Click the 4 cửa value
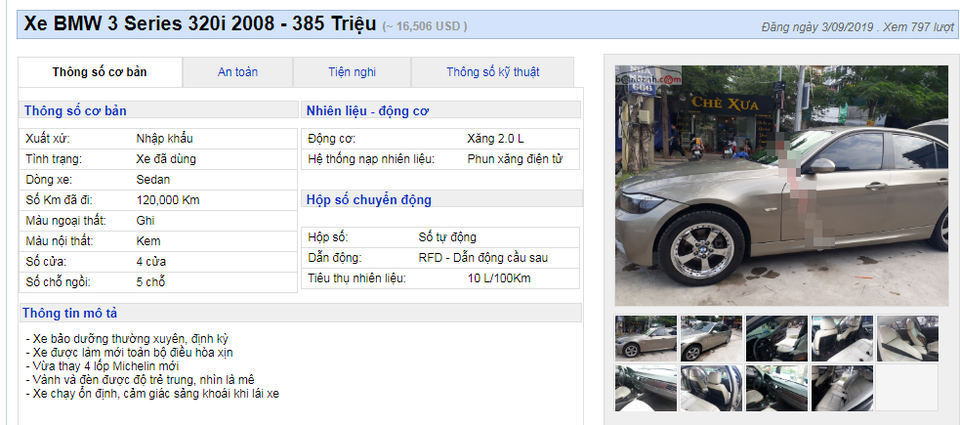Viewport: 960px width, 425px height. pyautogui.click(x=151, y=261)
